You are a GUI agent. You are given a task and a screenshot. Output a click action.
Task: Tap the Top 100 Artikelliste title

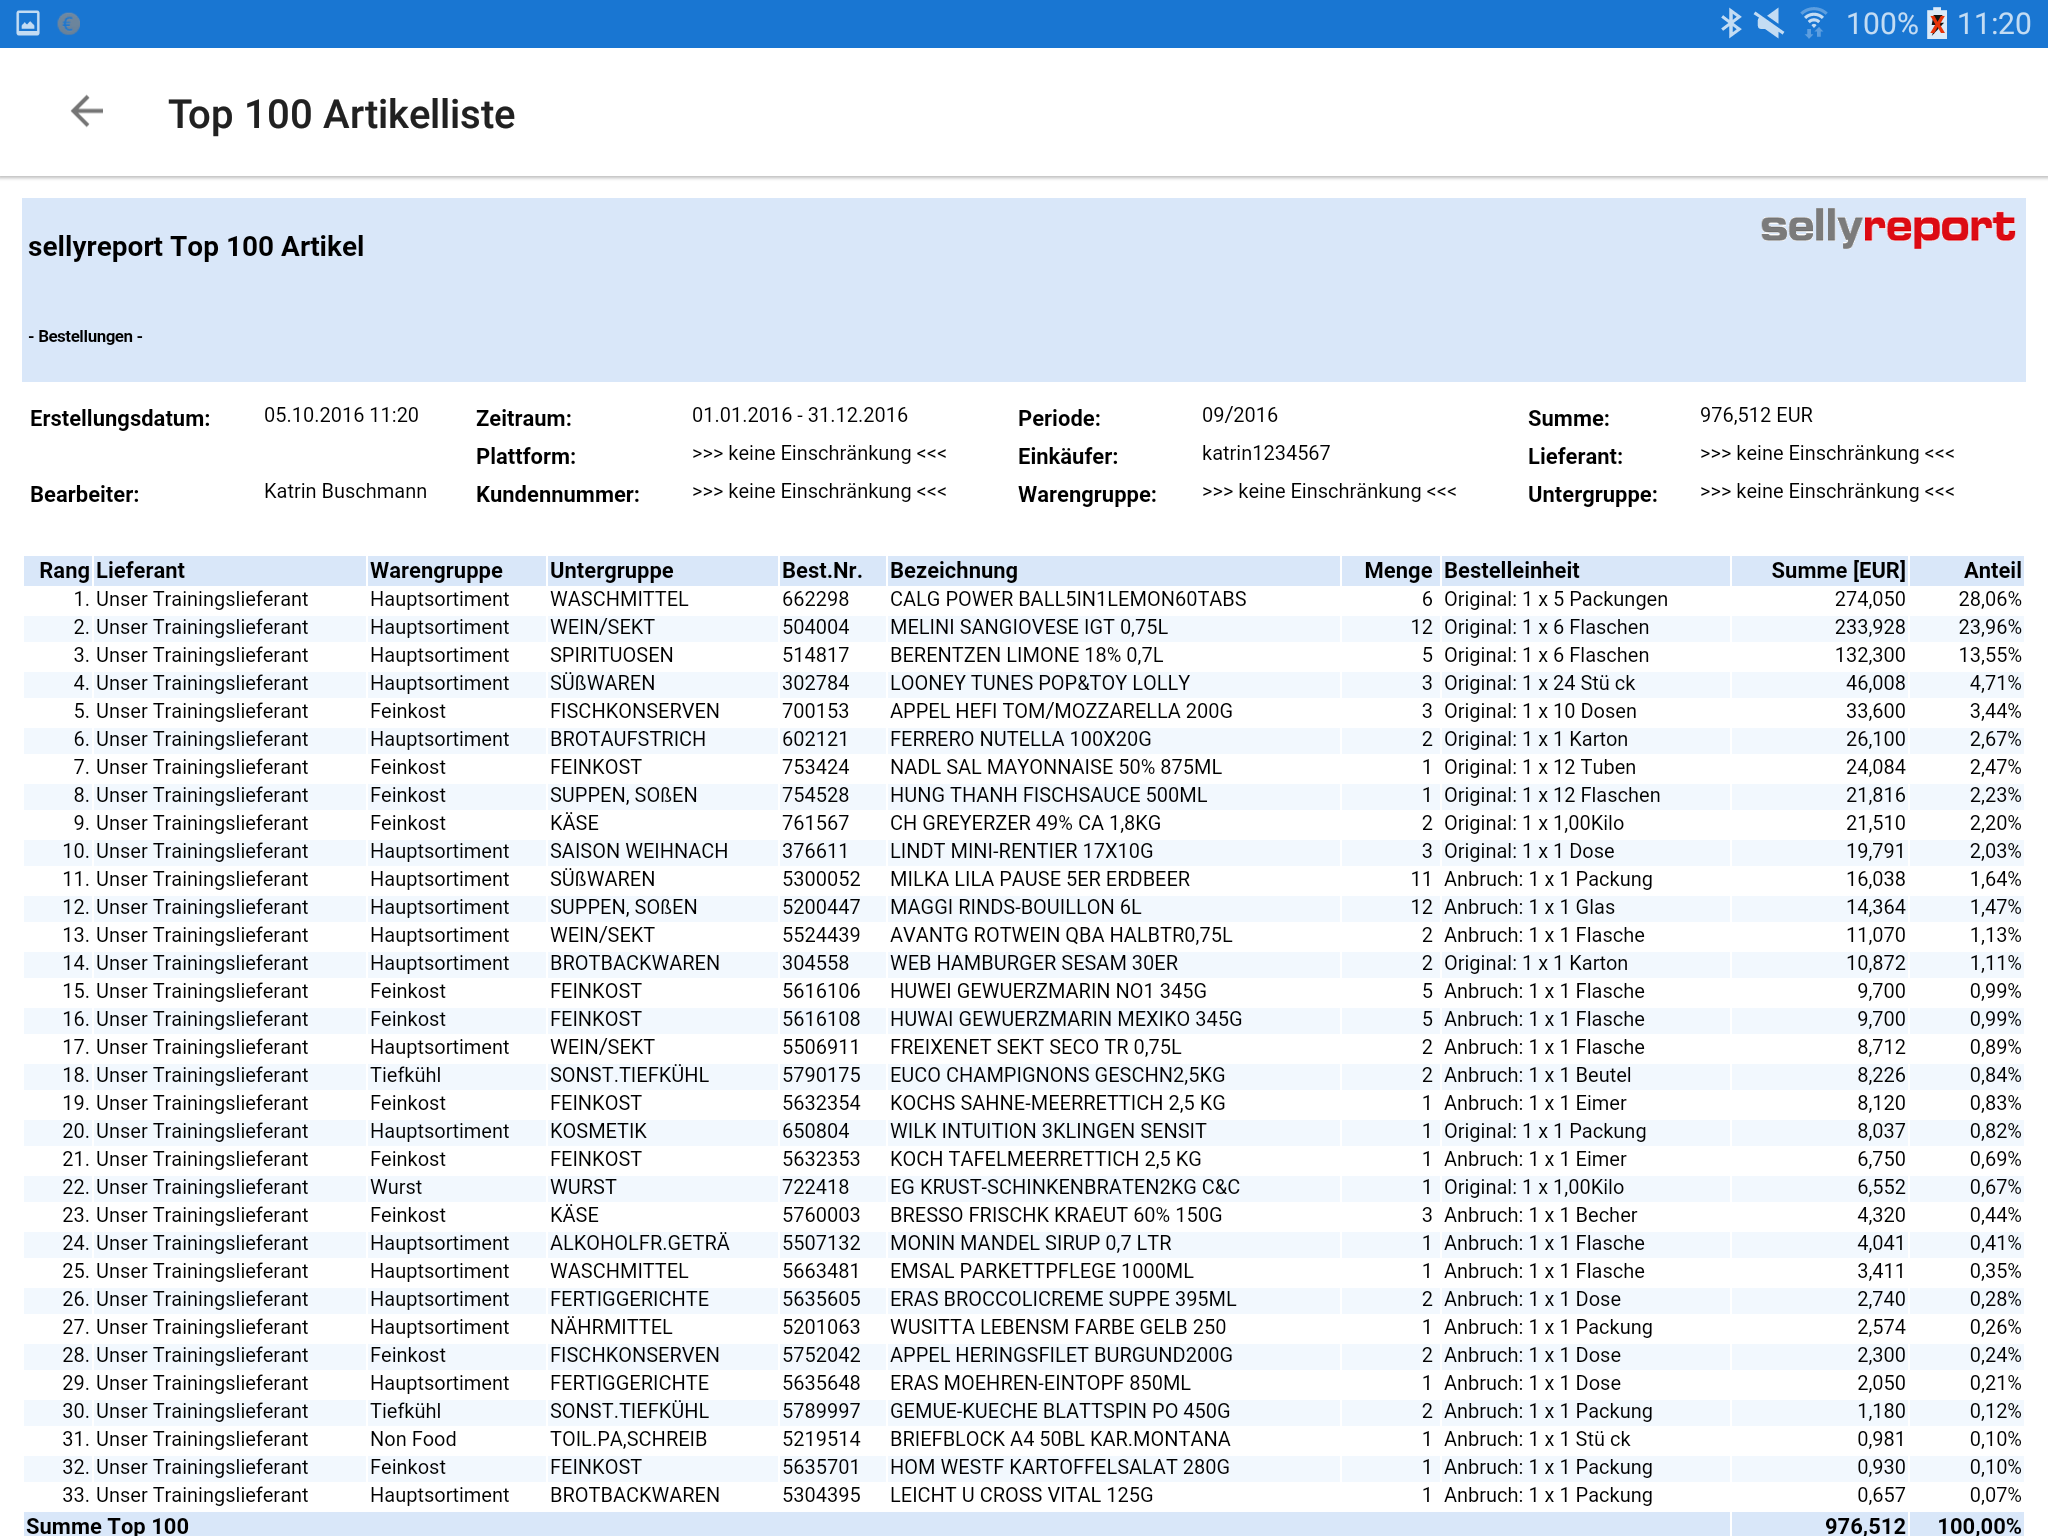(x=341, y=114)
